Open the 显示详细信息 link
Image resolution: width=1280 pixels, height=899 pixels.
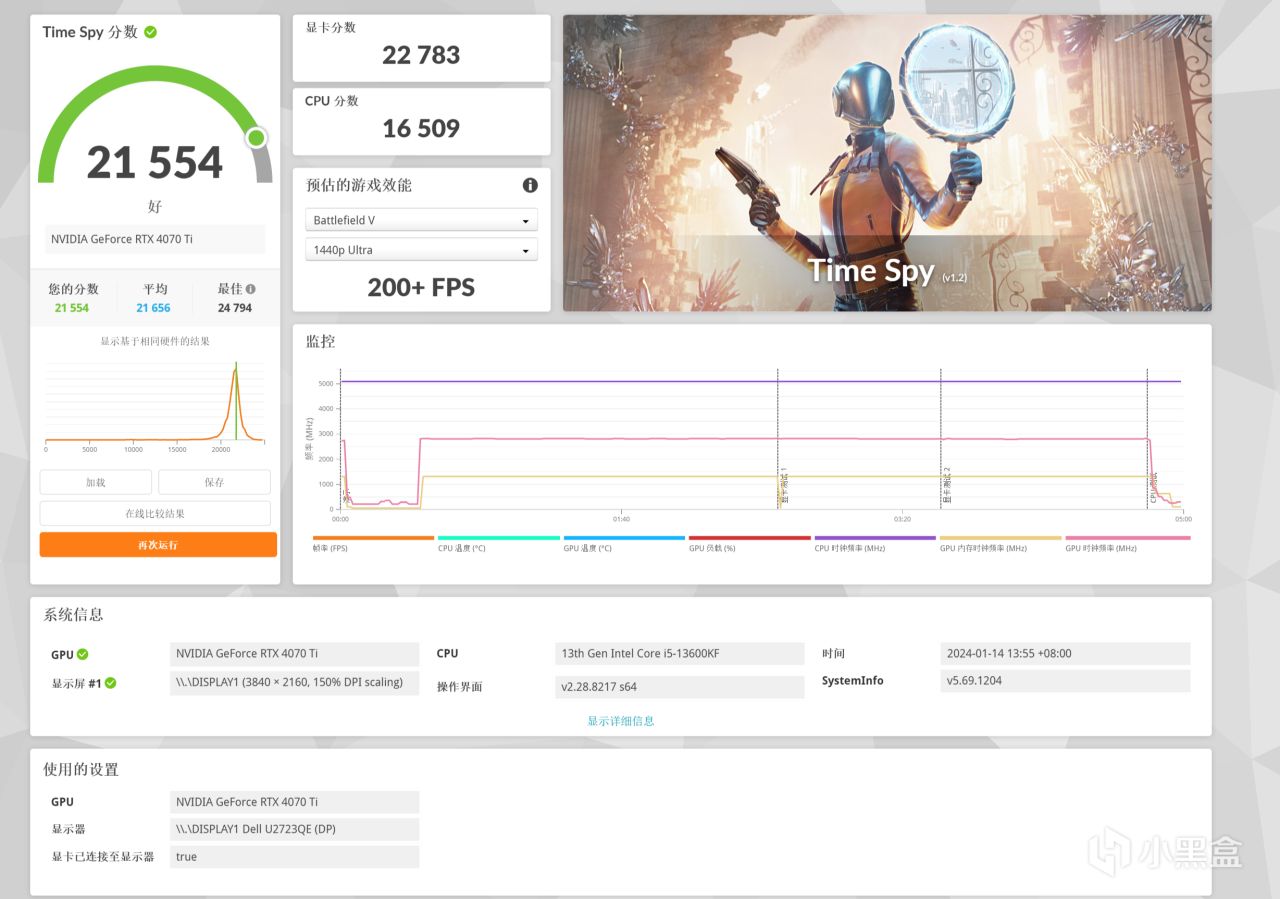click(621, 721)
